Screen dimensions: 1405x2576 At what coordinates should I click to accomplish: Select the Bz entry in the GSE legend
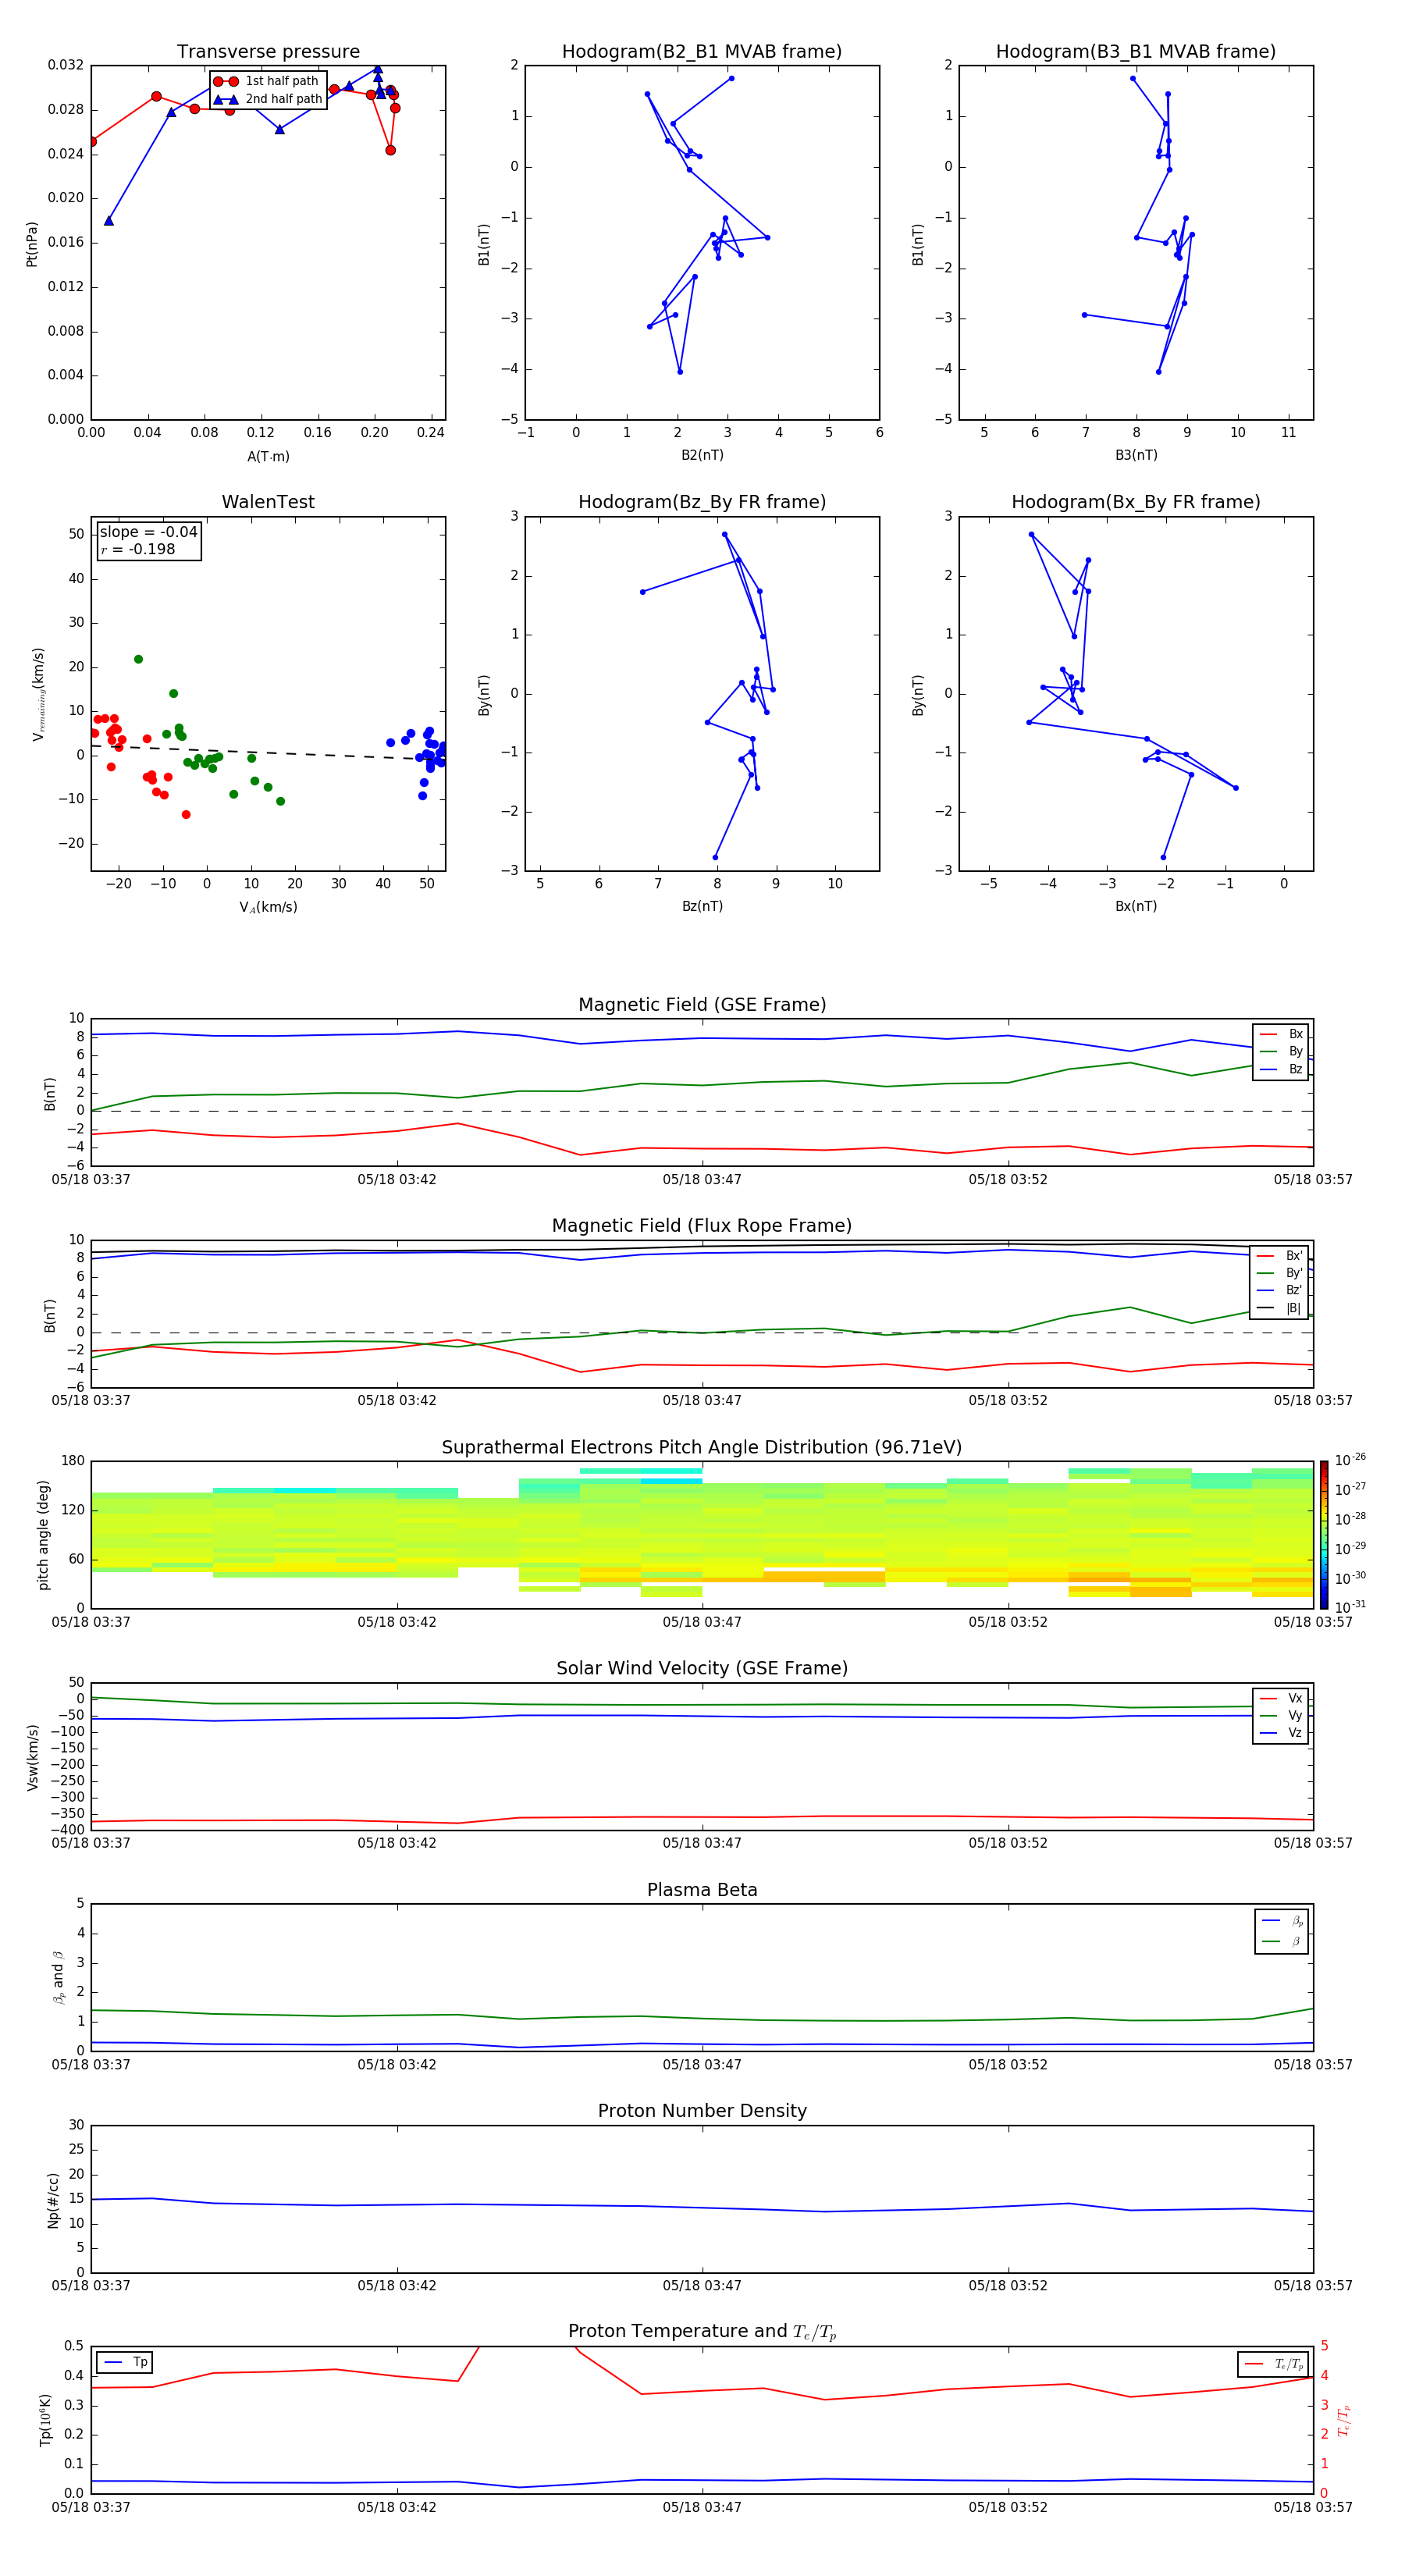click(1281, 1069)
